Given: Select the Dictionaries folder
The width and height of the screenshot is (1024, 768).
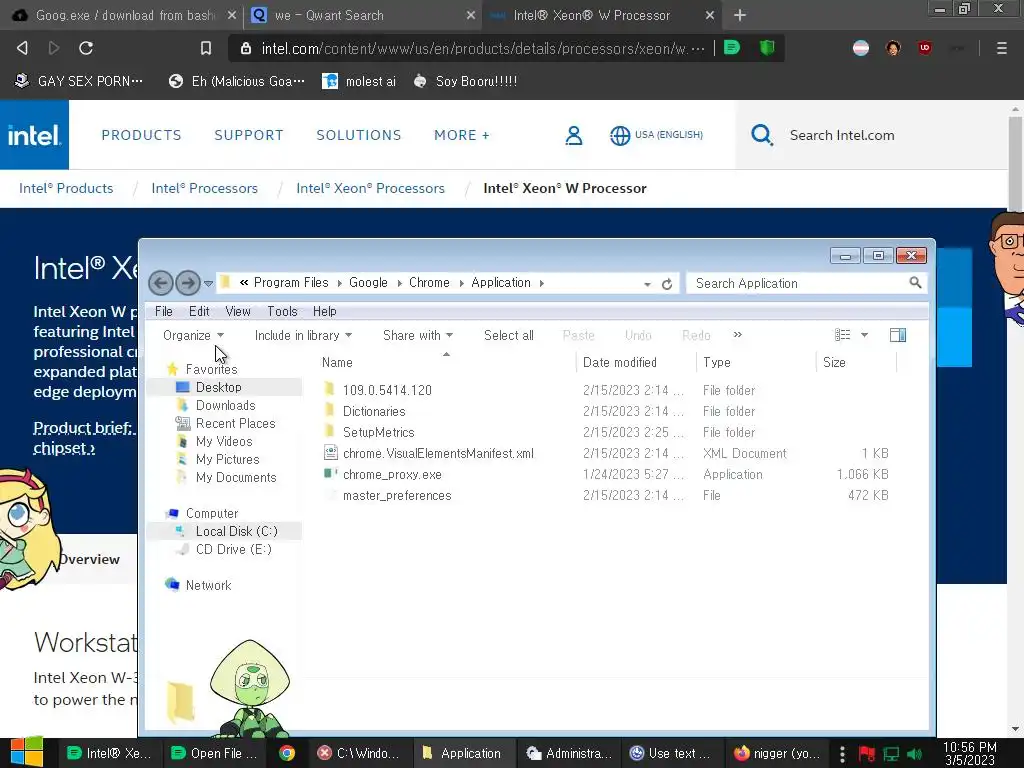Looking at the screenshot, I should pyautogui.click(x=374, y=411).
